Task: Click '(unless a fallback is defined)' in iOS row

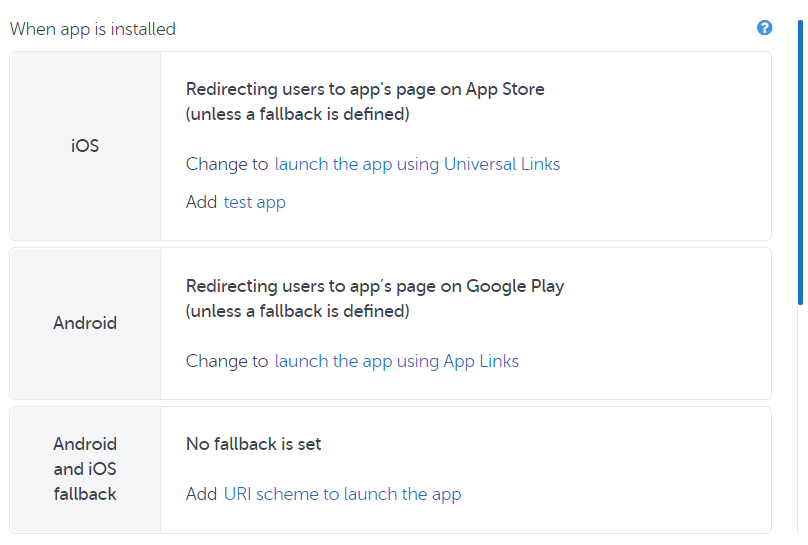Action: (x=297, y=114)
